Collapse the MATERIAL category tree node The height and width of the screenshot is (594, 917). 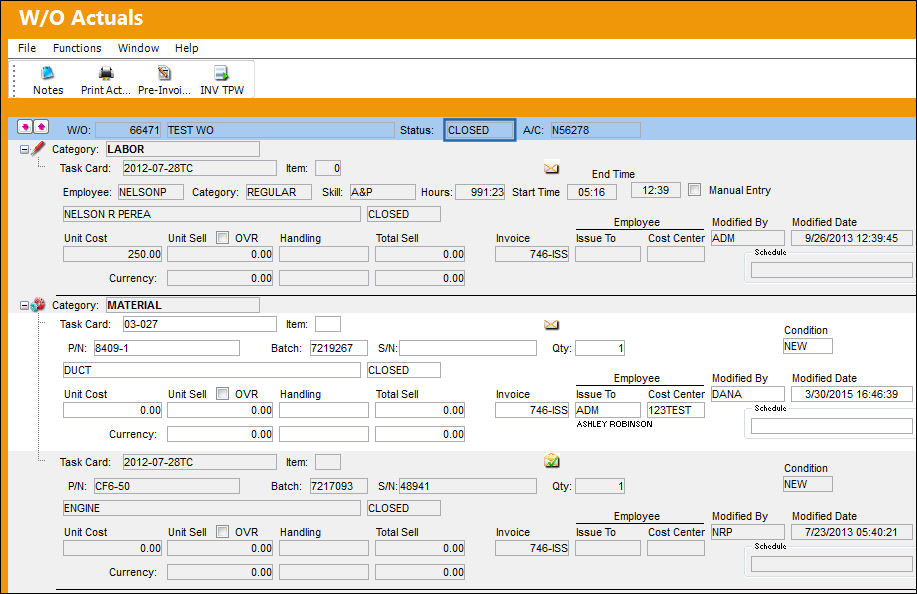click(x=24, y=306)
